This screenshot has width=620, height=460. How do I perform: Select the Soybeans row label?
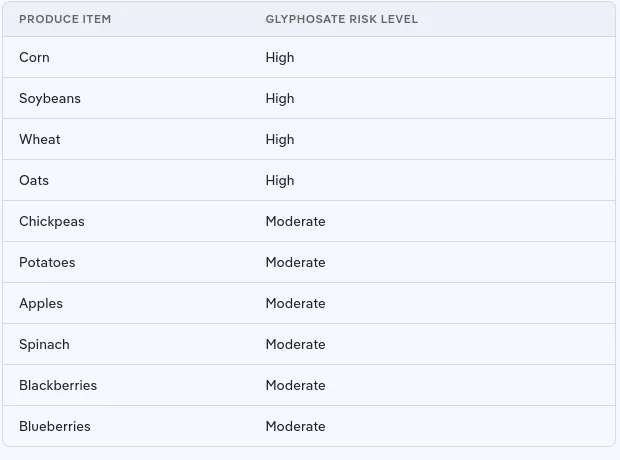(50, 99)
